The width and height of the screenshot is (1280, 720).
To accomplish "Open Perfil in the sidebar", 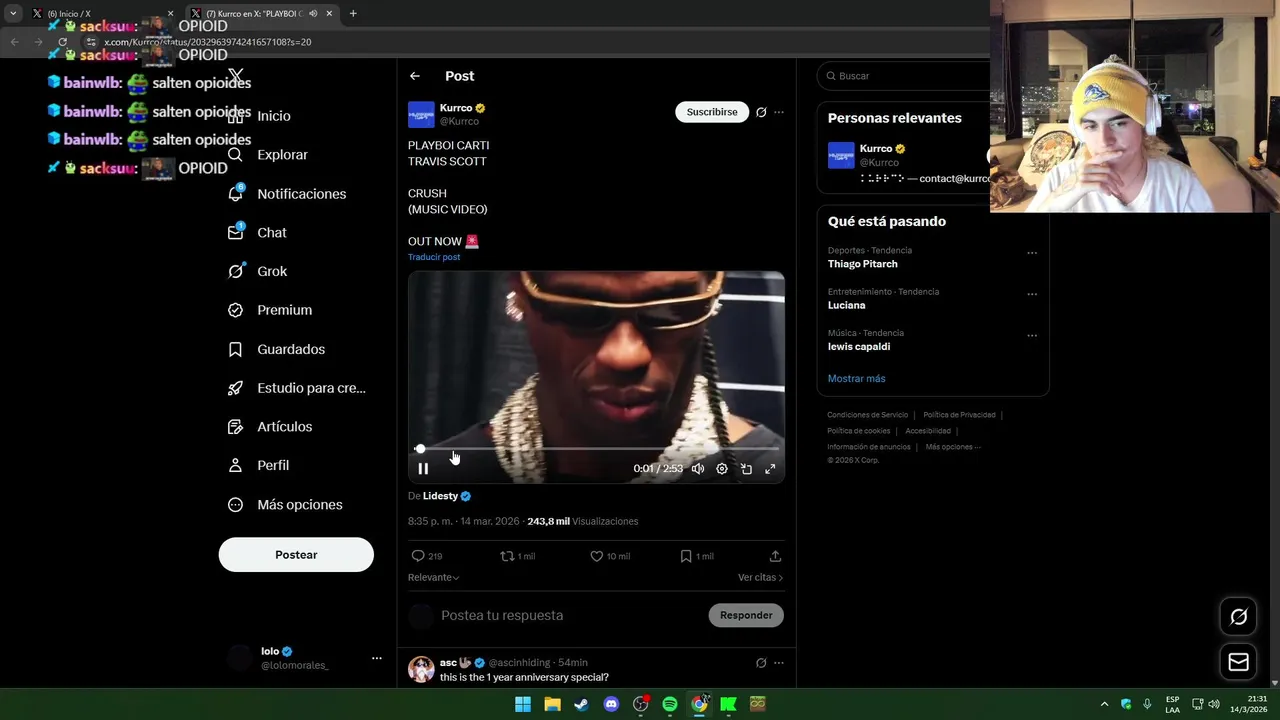I will [x=259, y=465].
